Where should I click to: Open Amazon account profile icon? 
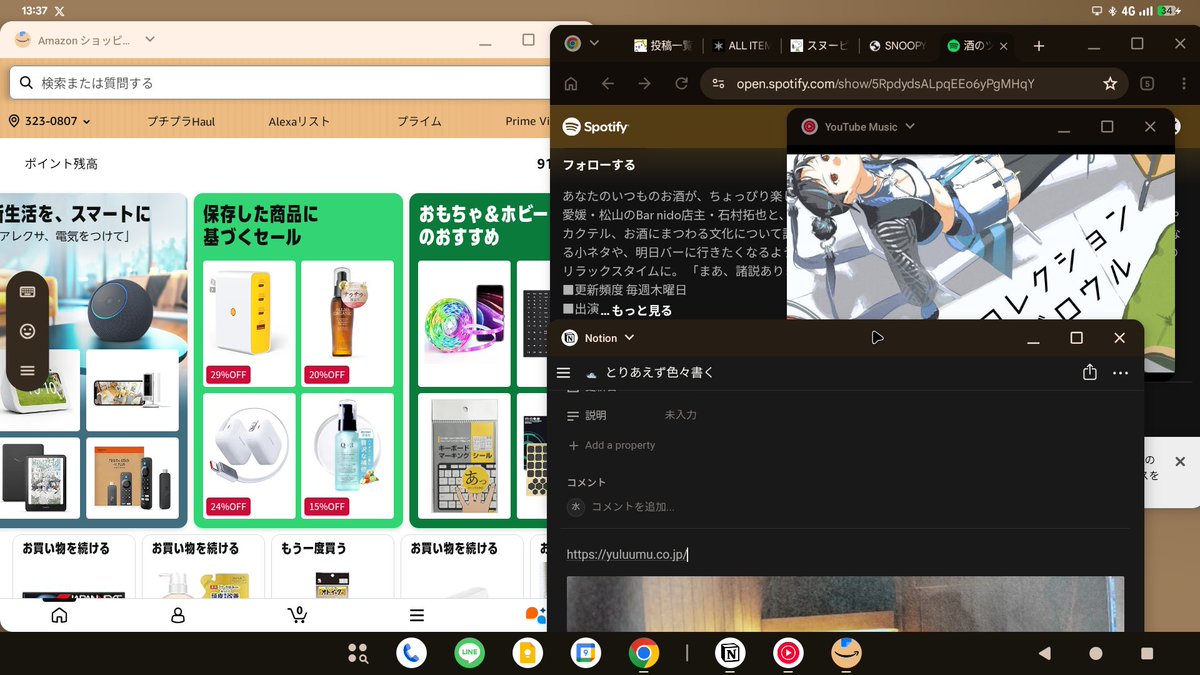[178, 615]
